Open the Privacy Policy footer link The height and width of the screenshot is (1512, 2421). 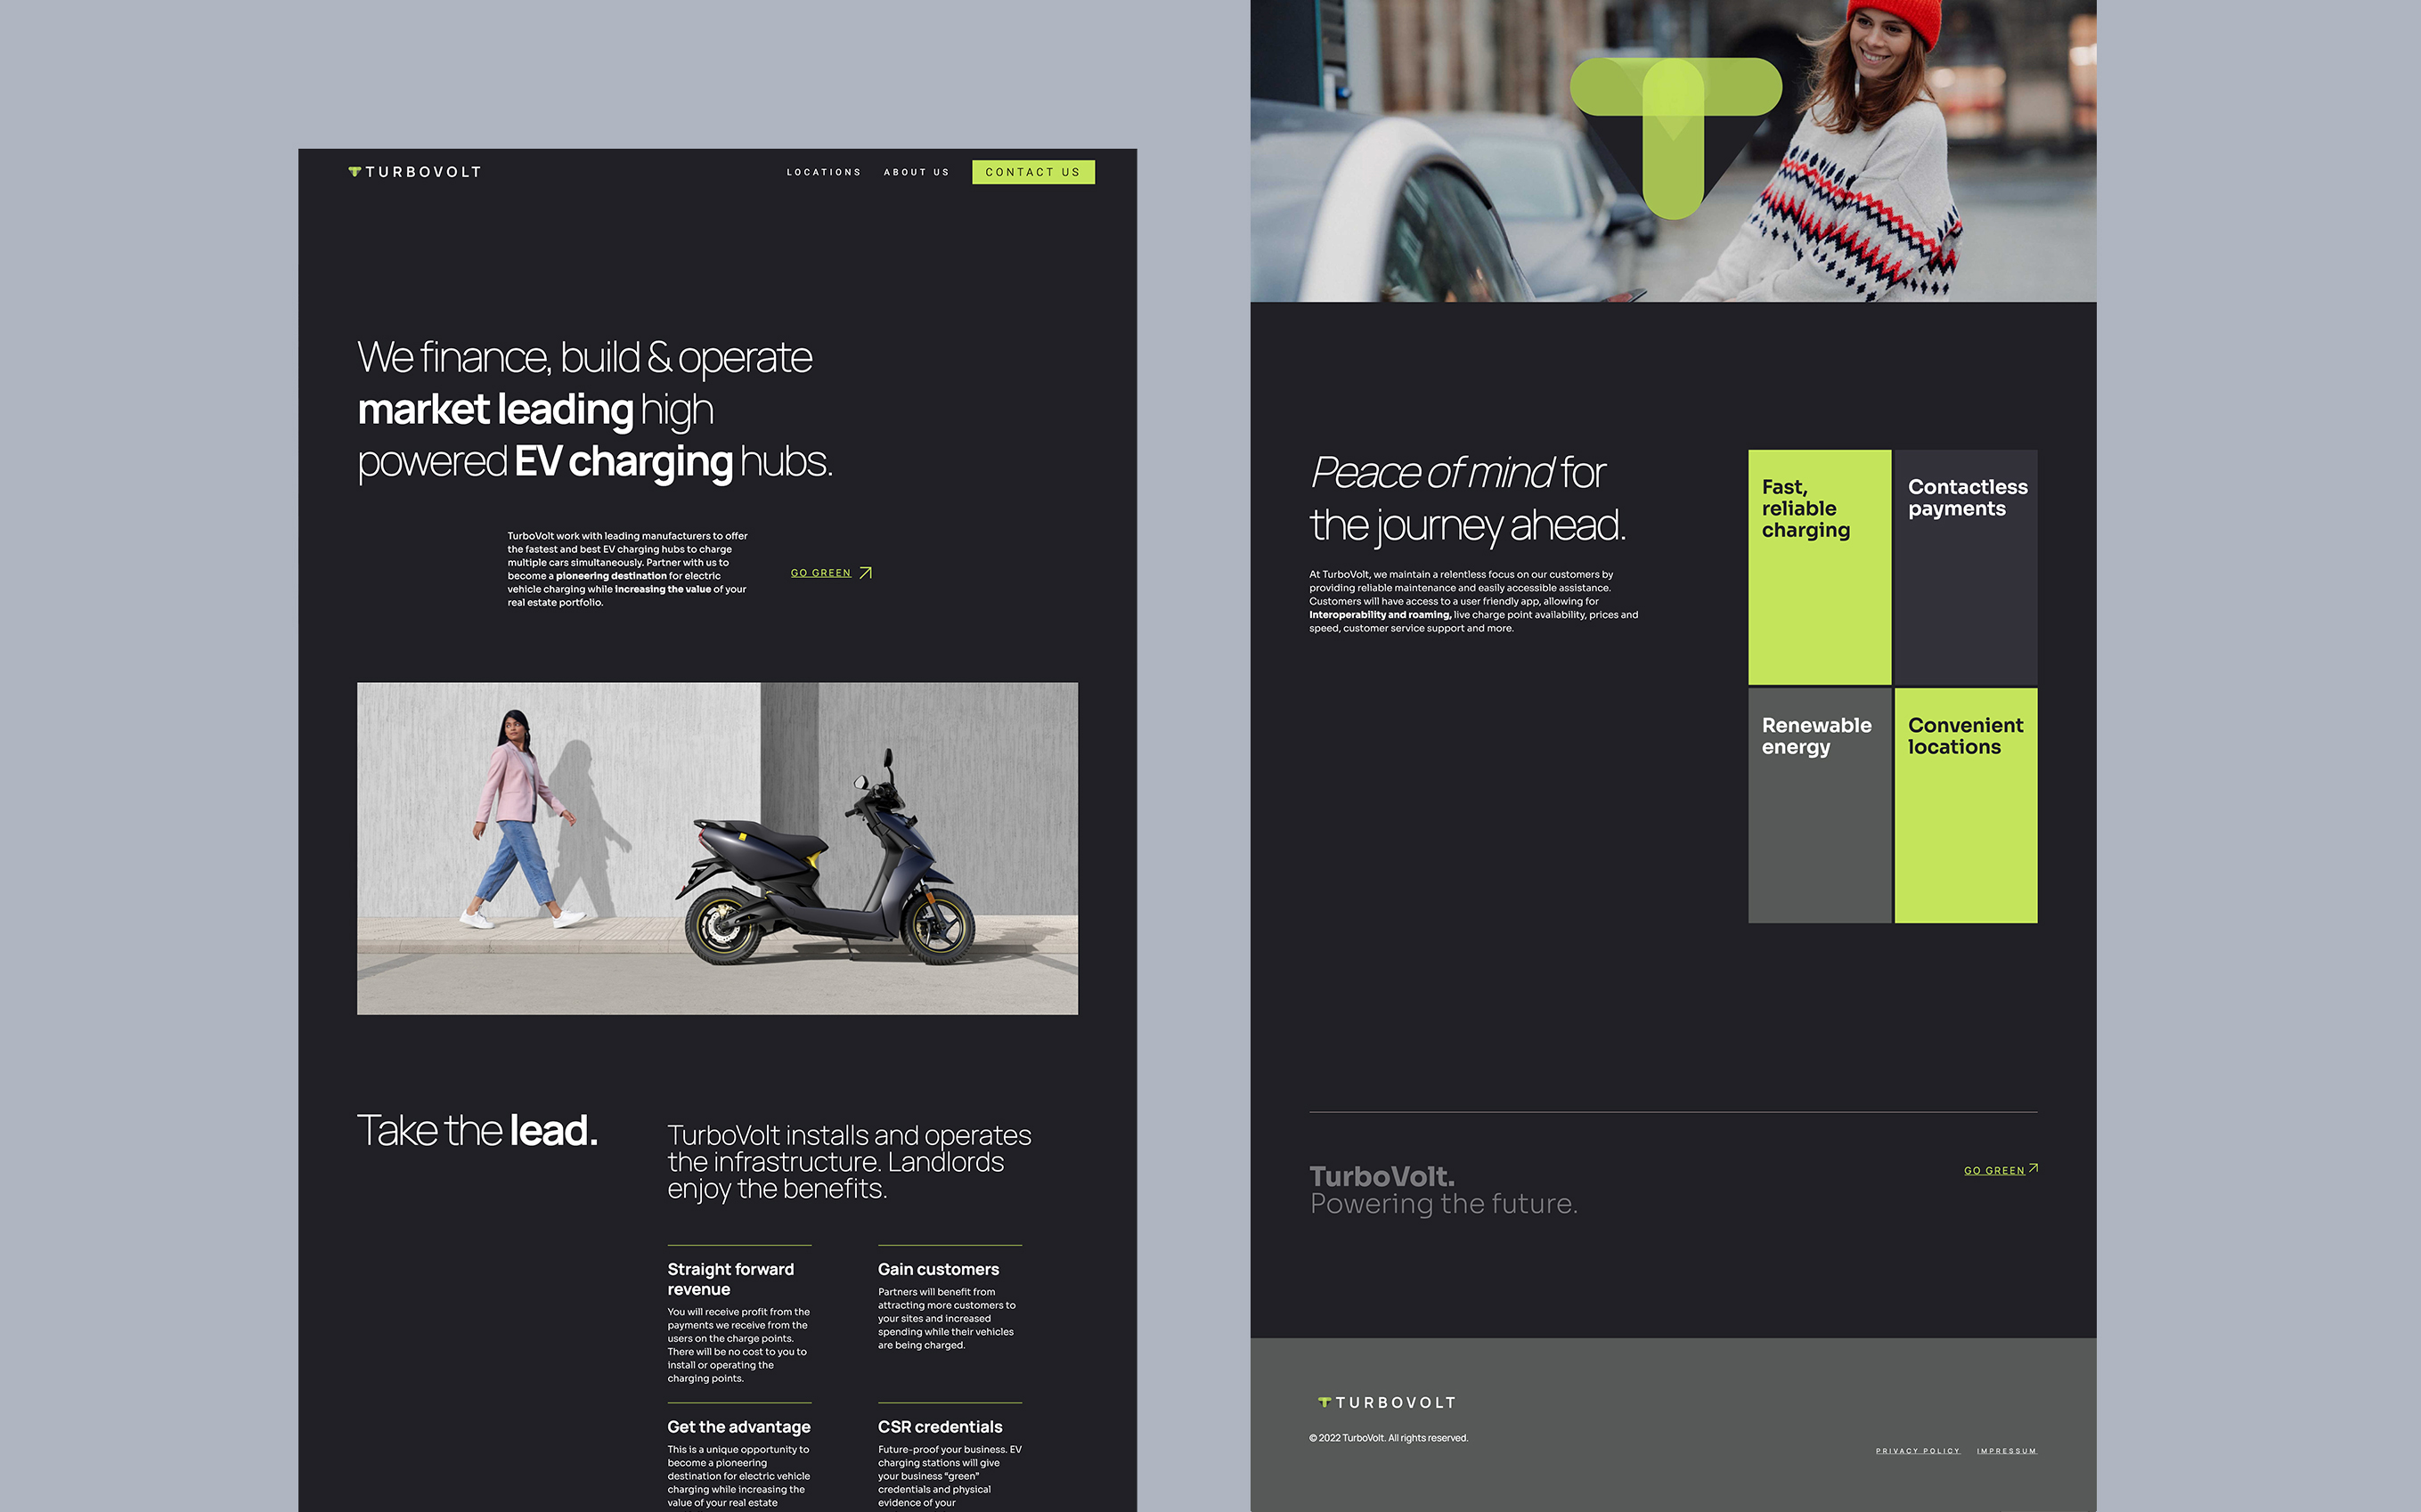tap(1917, 1450)
